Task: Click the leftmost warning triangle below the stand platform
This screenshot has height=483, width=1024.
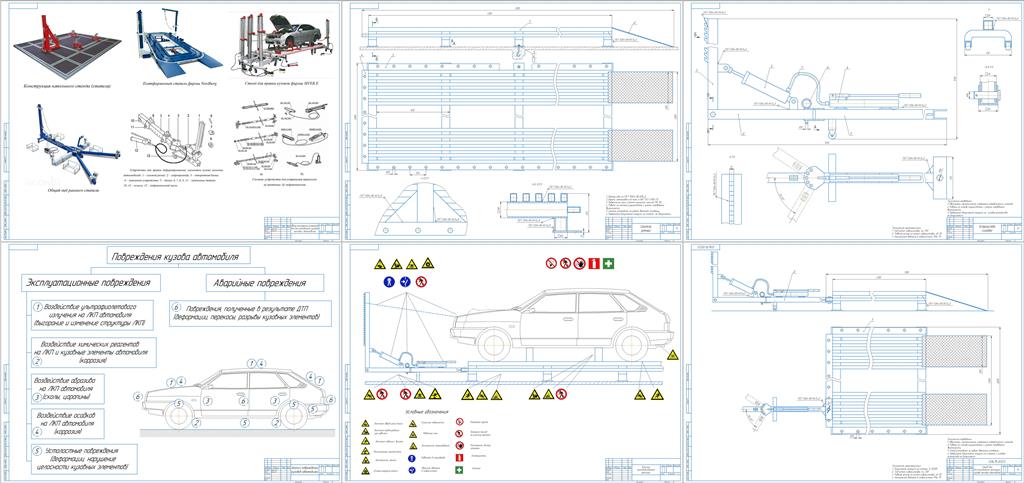Action: (x=370, y=394)
